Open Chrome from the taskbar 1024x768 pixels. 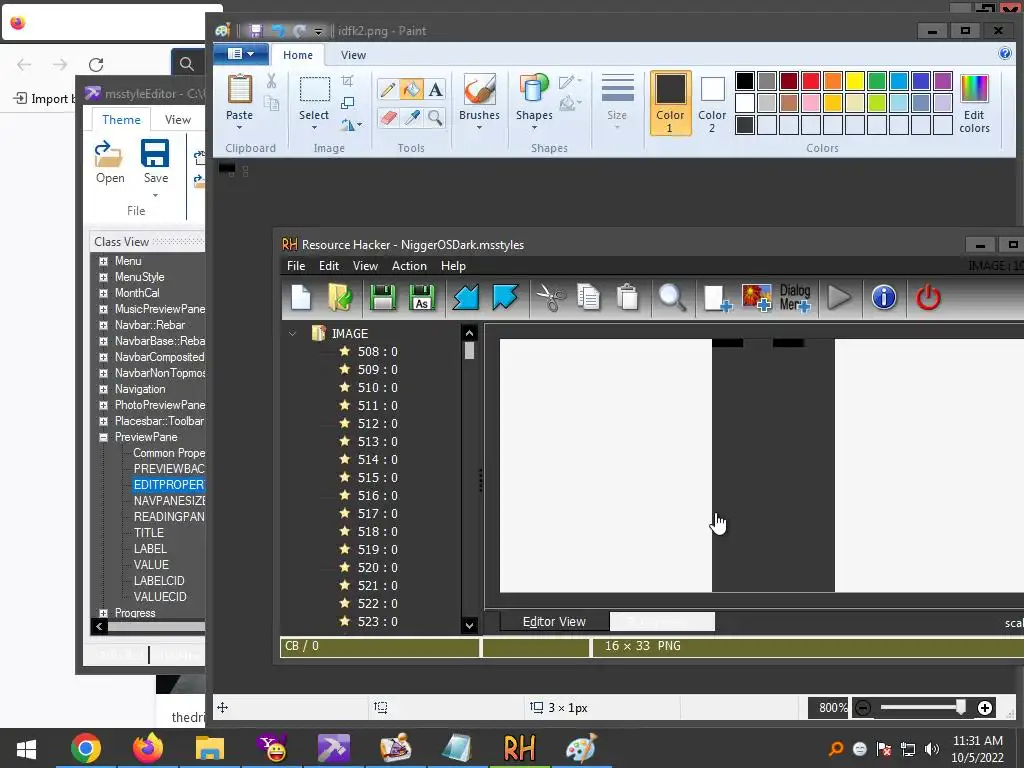(x=86, y=748)
